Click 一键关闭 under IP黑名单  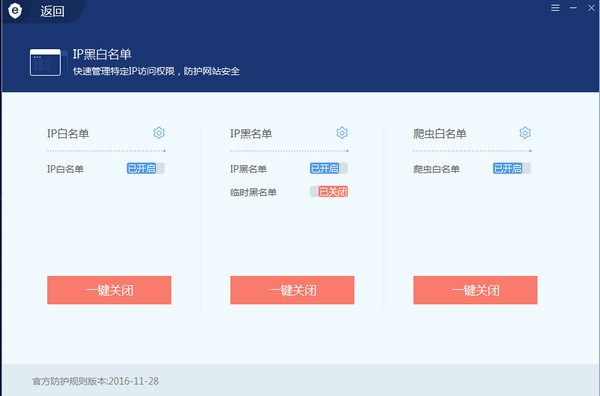tap(292, 290)
